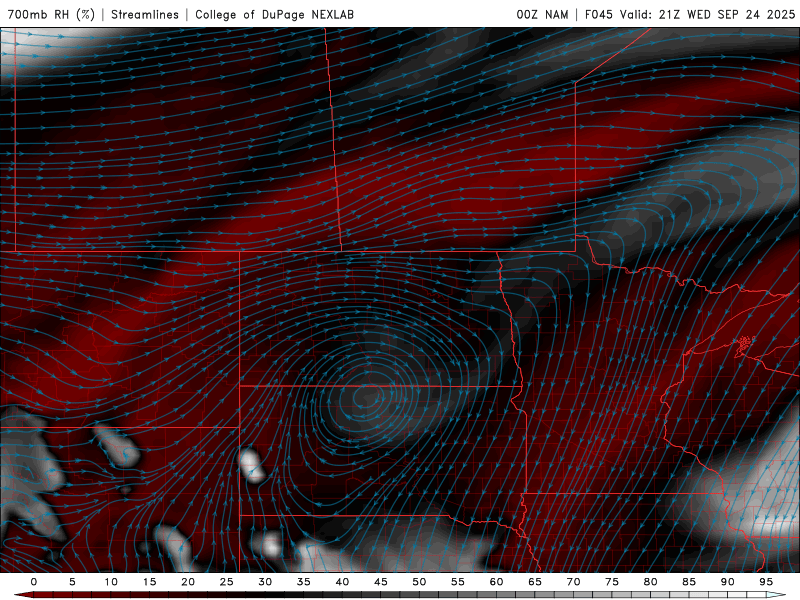This screenshot has width=800, height=600.
Task: Click 'College of DuPage NEXLAB' header text
Action: [x=274, y=14]
